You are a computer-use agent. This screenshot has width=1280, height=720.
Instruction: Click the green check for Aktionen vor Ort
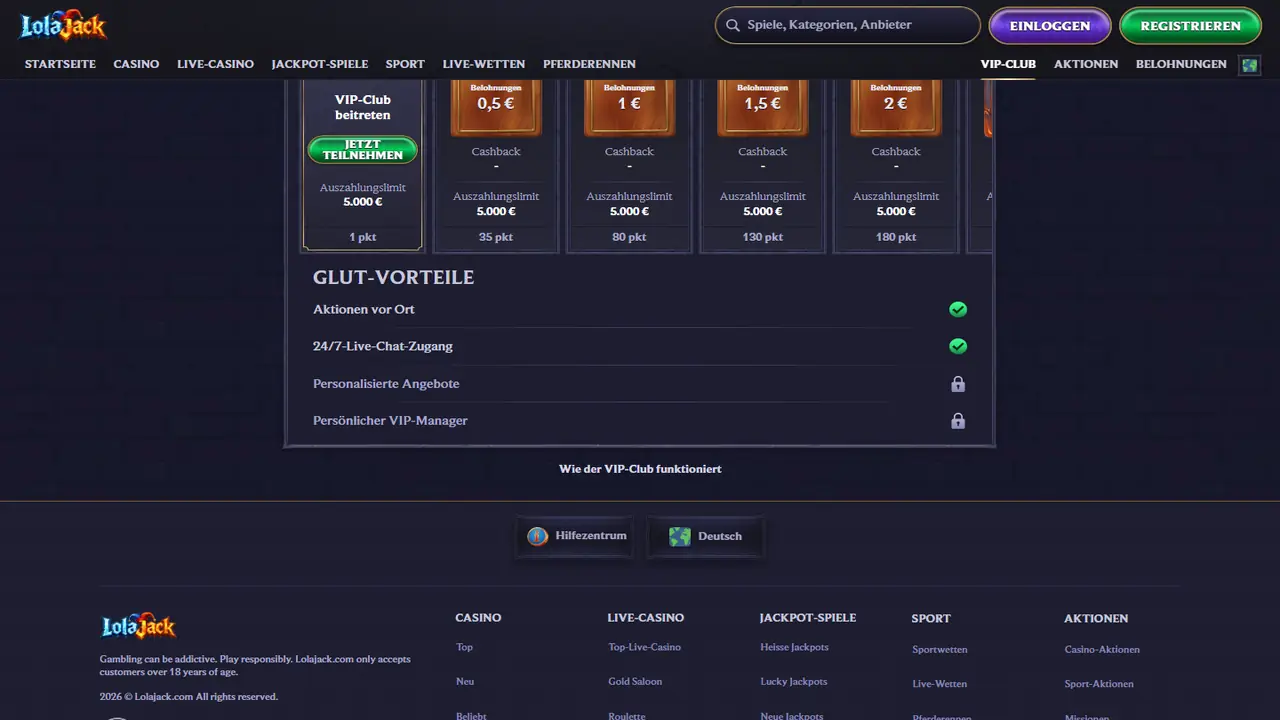click(x=958, y=309)
